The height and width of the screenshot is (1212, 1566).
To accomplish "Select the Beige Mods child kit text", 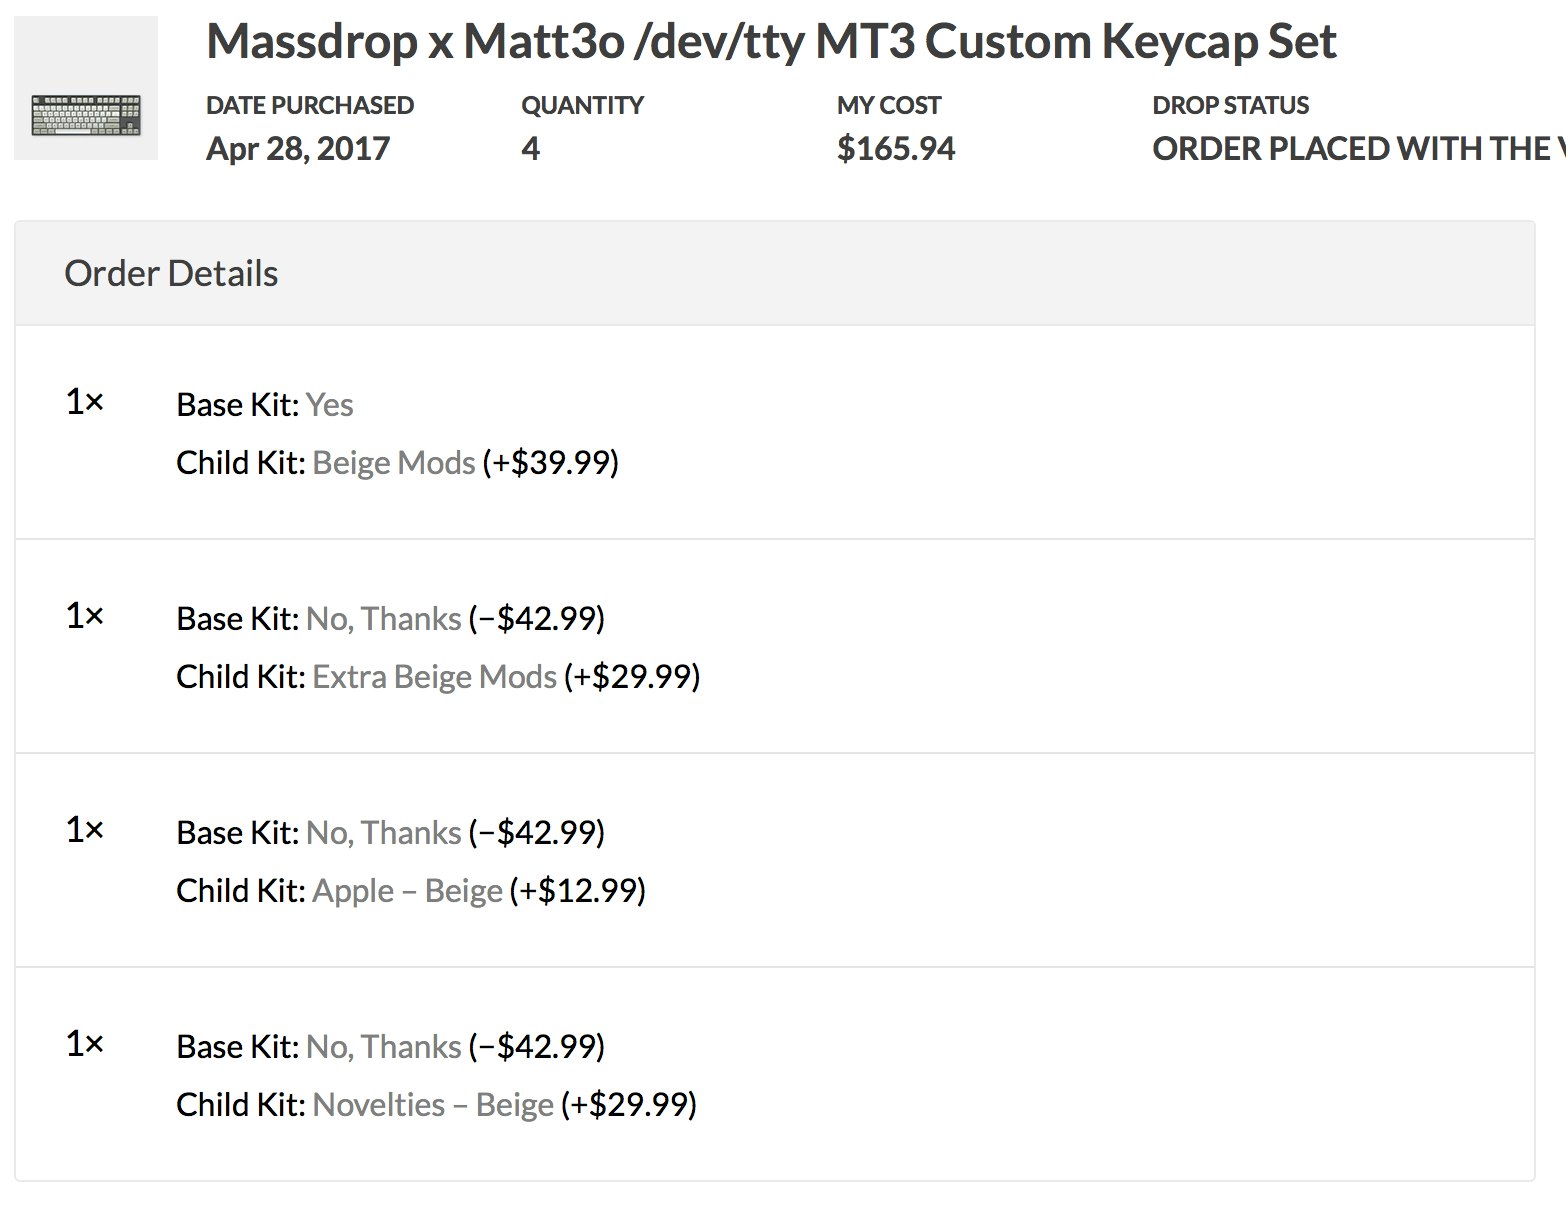I will click(x=393, y=463).
